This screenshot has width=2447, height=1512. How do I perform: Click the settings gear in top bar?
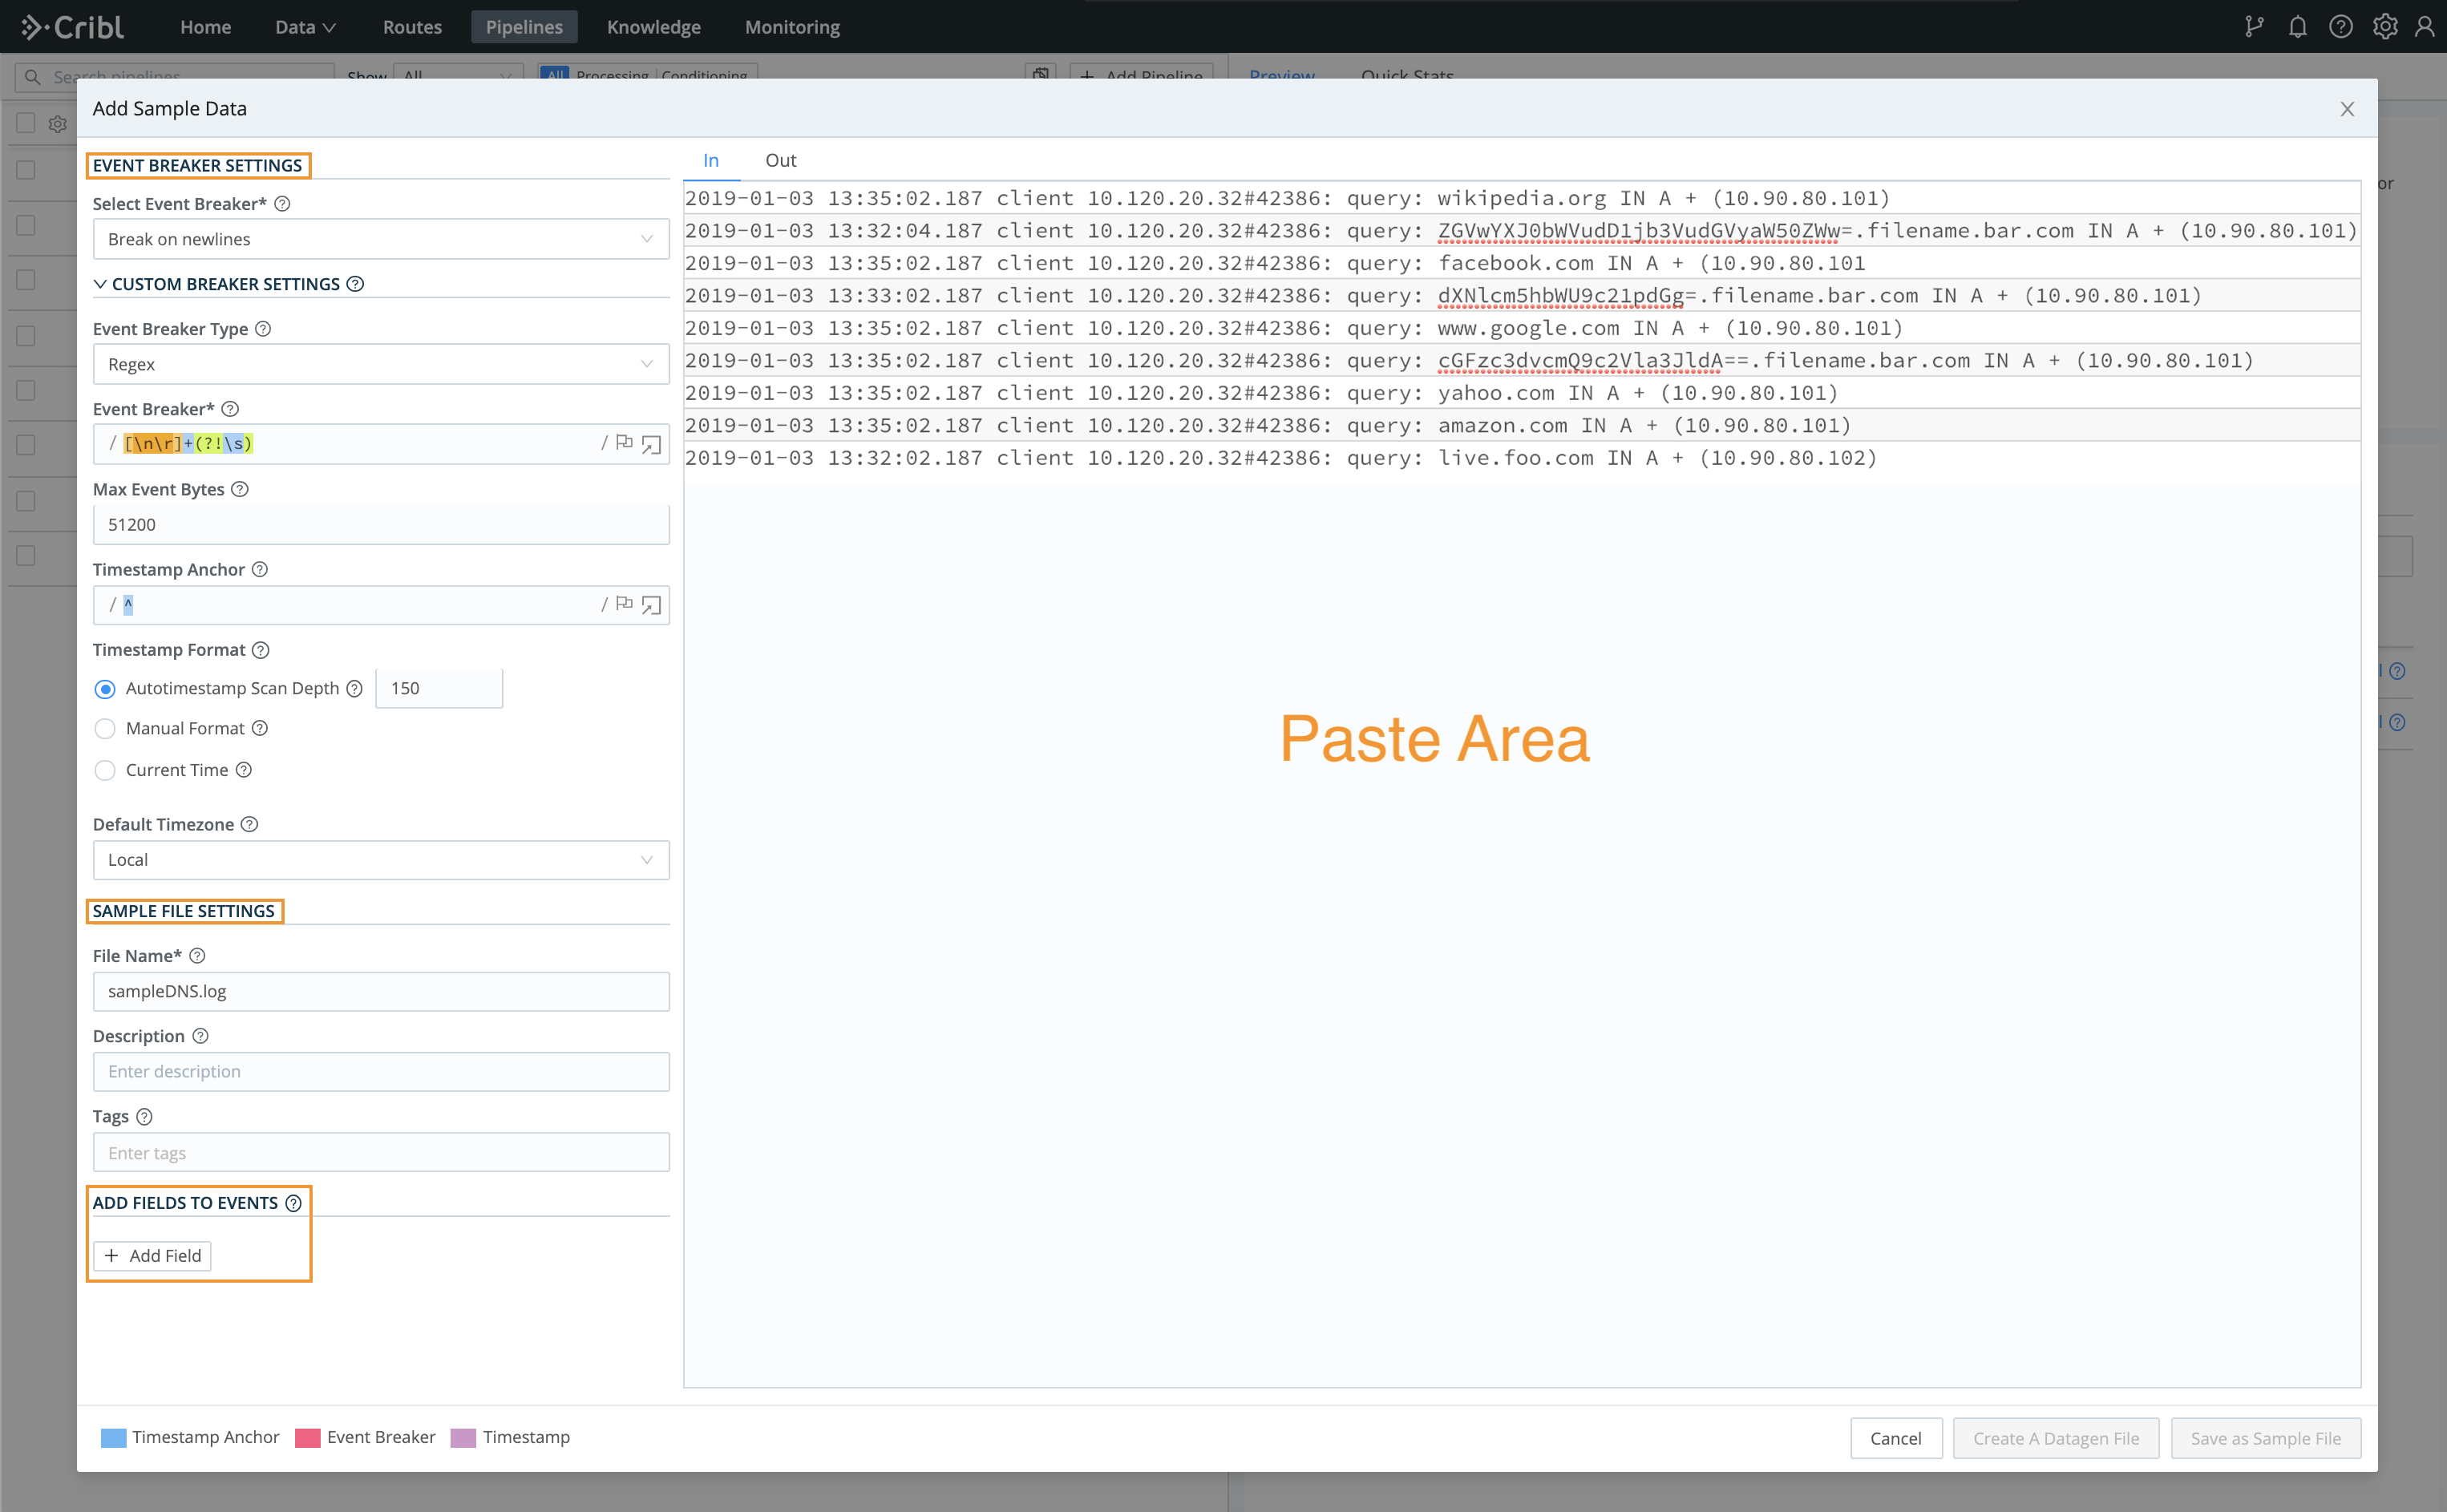pyautogui.click(x=2385, y=27)
